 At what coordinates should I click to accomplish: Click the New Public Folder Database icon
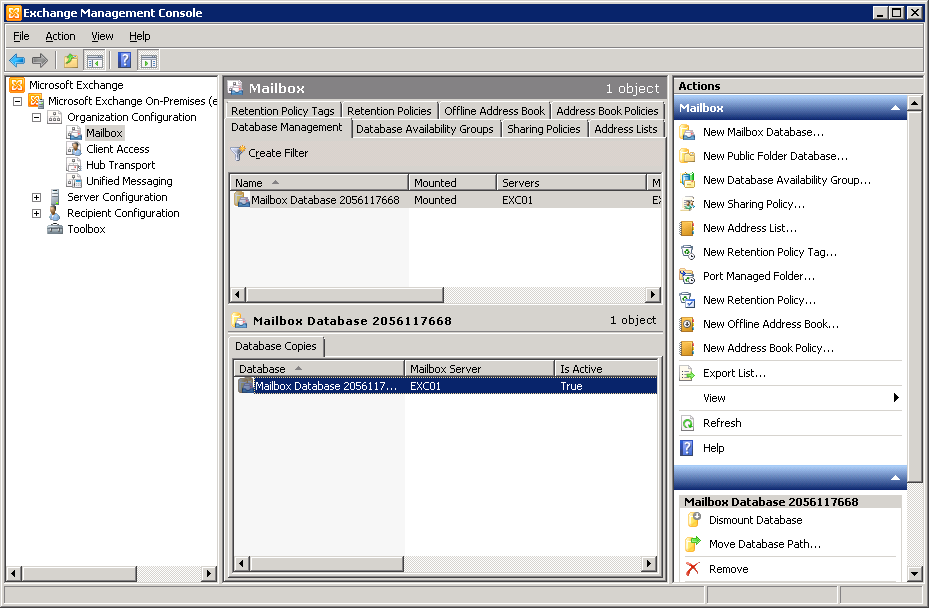(x=687, y=156)
